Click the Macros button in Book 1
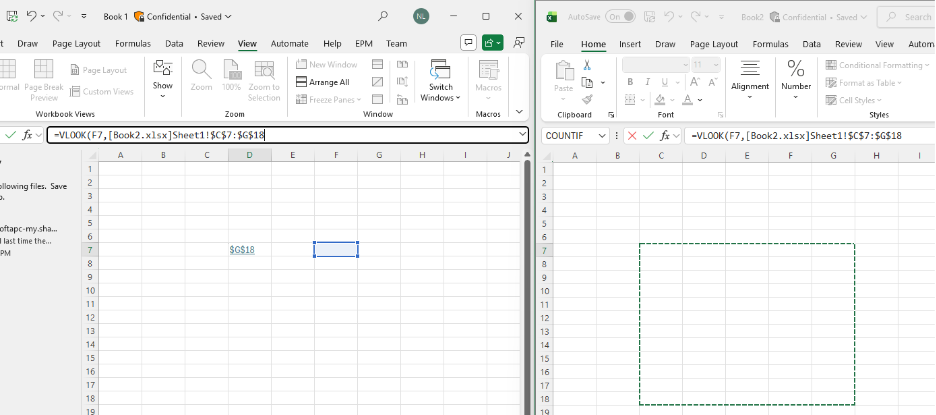This screenshot has width=936, height=415. (488, 80)
